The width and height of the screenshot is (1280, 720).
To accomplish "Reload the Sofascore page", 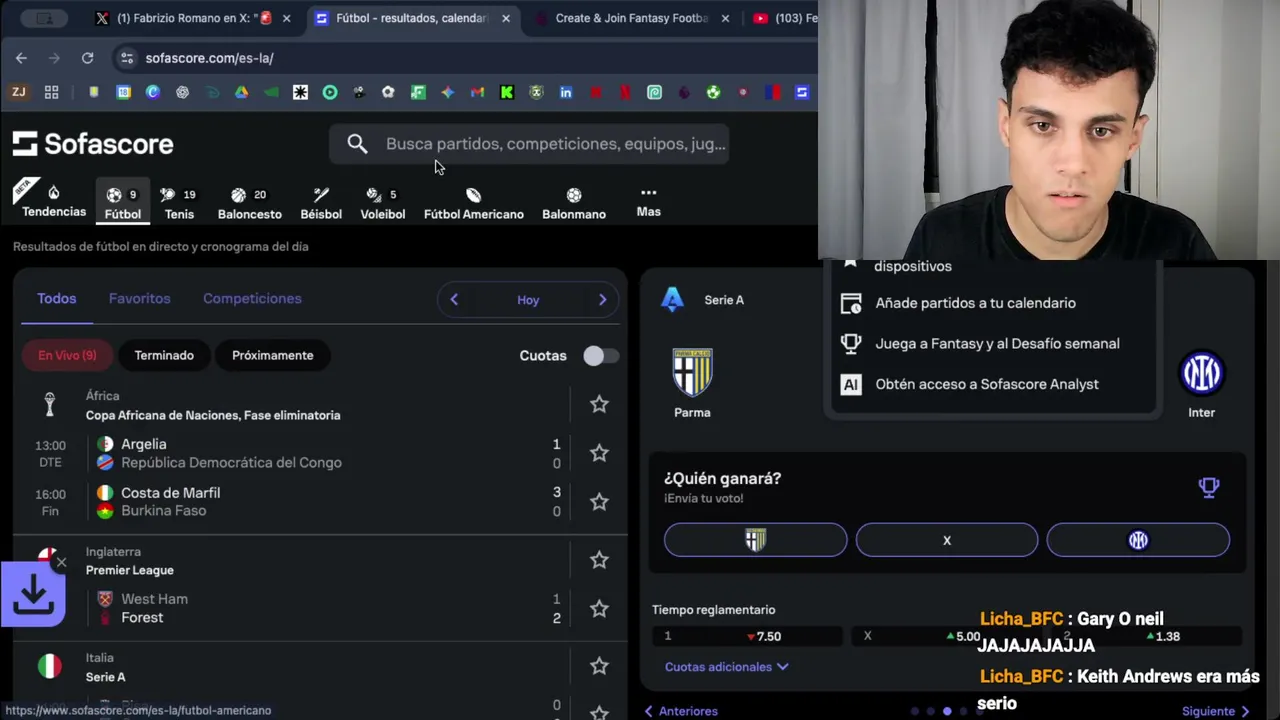I will click(87, 58).
